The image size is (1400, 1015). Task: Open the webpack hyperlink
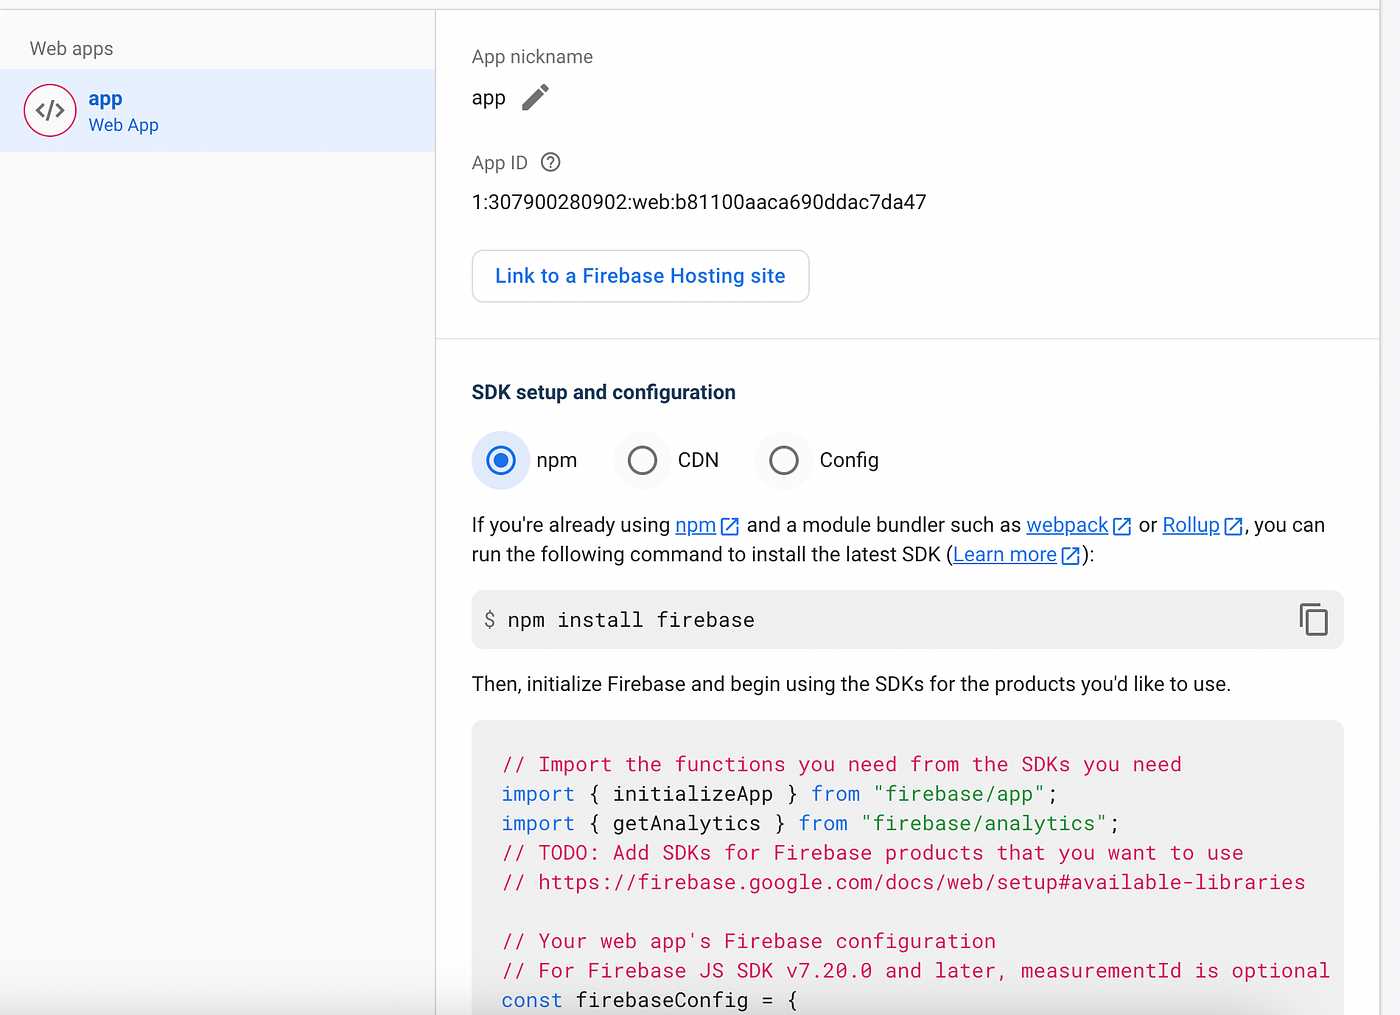pyautogui.click(x=1067, y=525)
